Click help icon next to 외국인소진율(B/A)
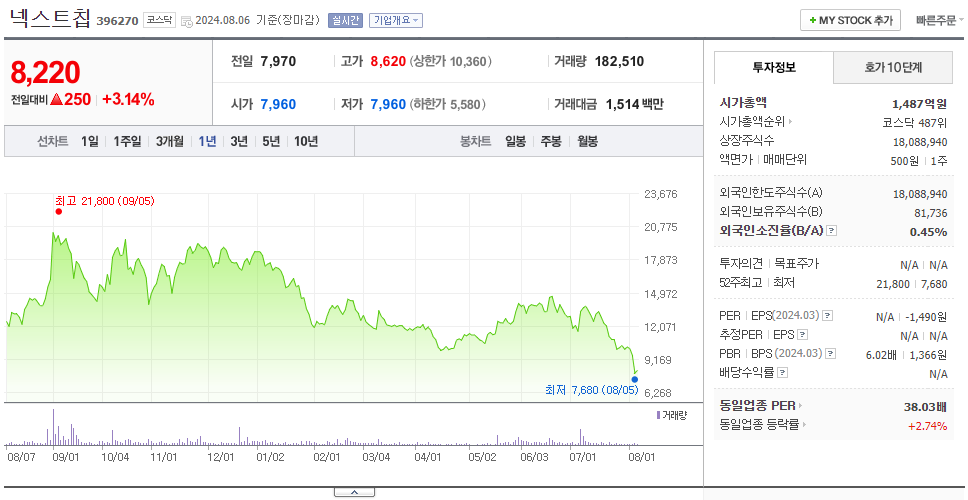 tap(832, 231)
